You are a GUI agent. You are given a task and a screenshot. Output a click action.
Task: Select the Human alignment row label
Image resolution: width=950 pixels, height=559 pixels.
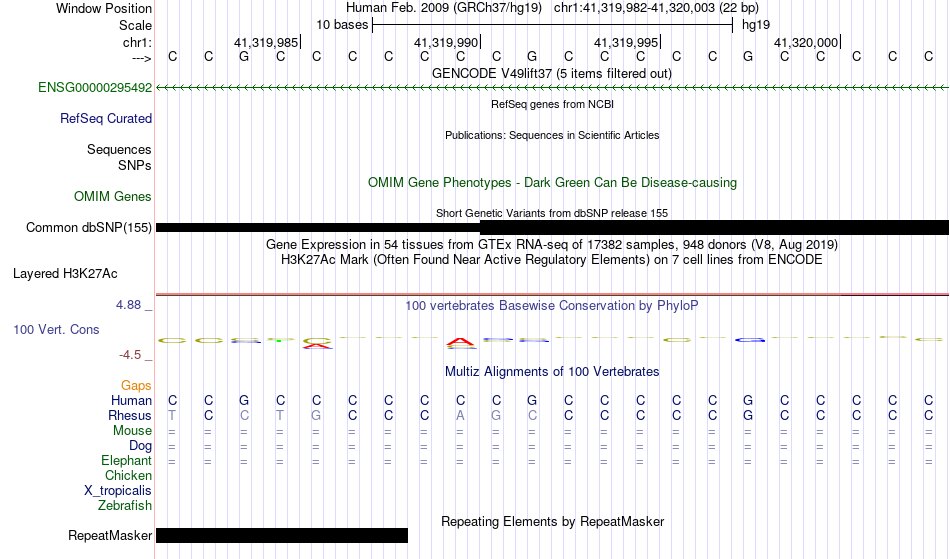click(131, 400)
